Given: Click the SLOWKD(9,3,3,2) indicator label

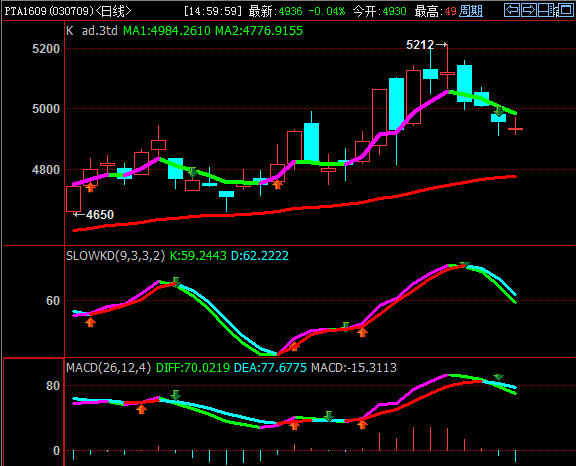Looking at the screenshot, I should [x=116, y=256].
